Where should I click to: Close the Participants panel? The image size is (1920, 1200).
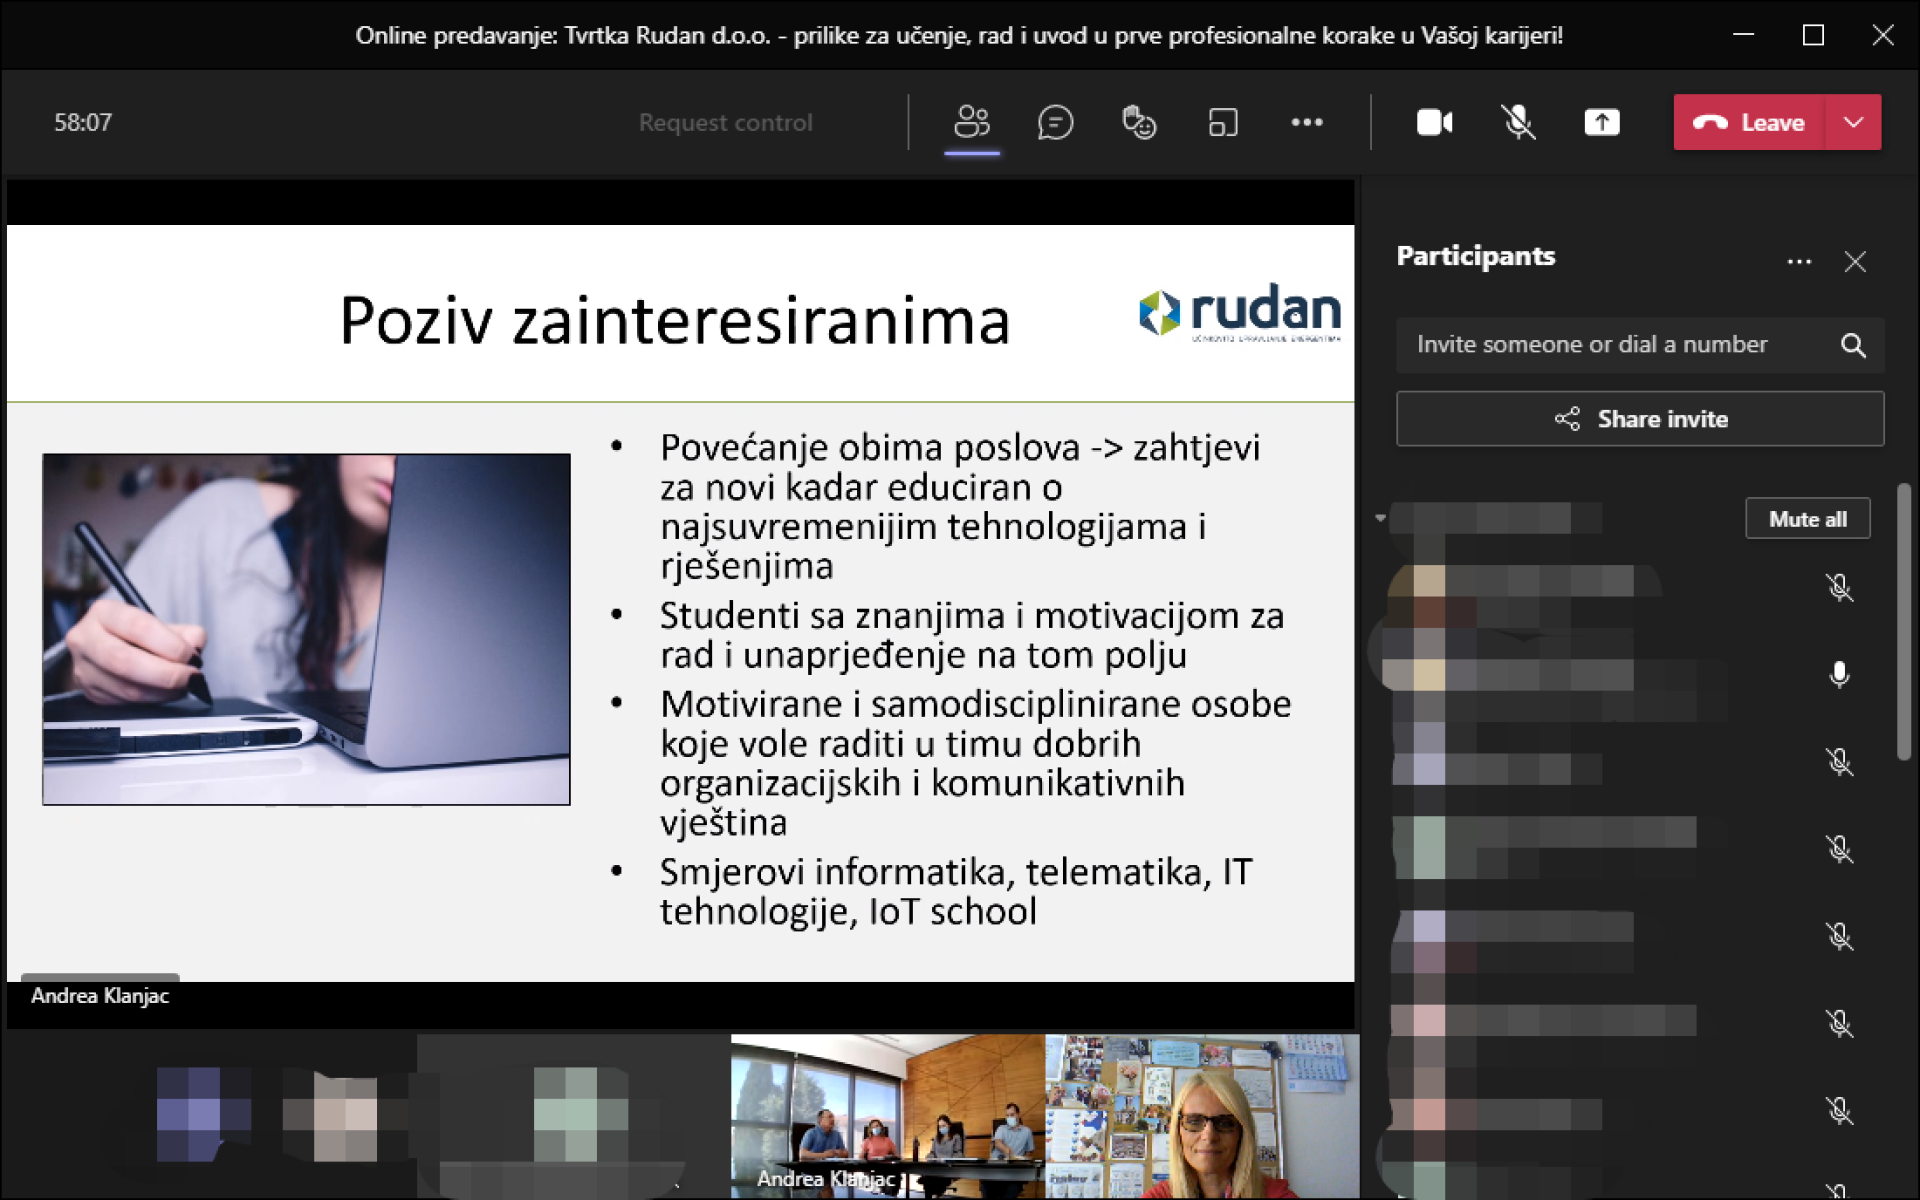pos(1856,261)
